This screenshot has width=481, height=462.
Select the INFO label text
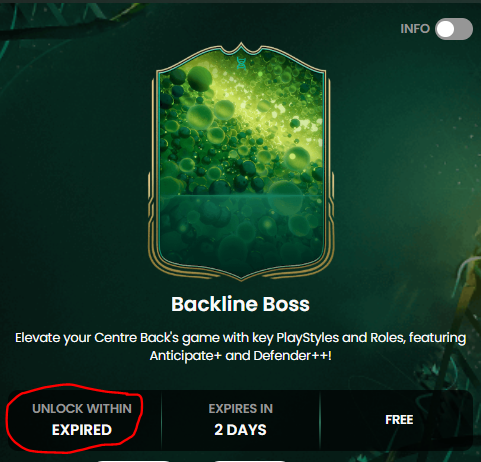pyautogui.click(x=415, y=29)
